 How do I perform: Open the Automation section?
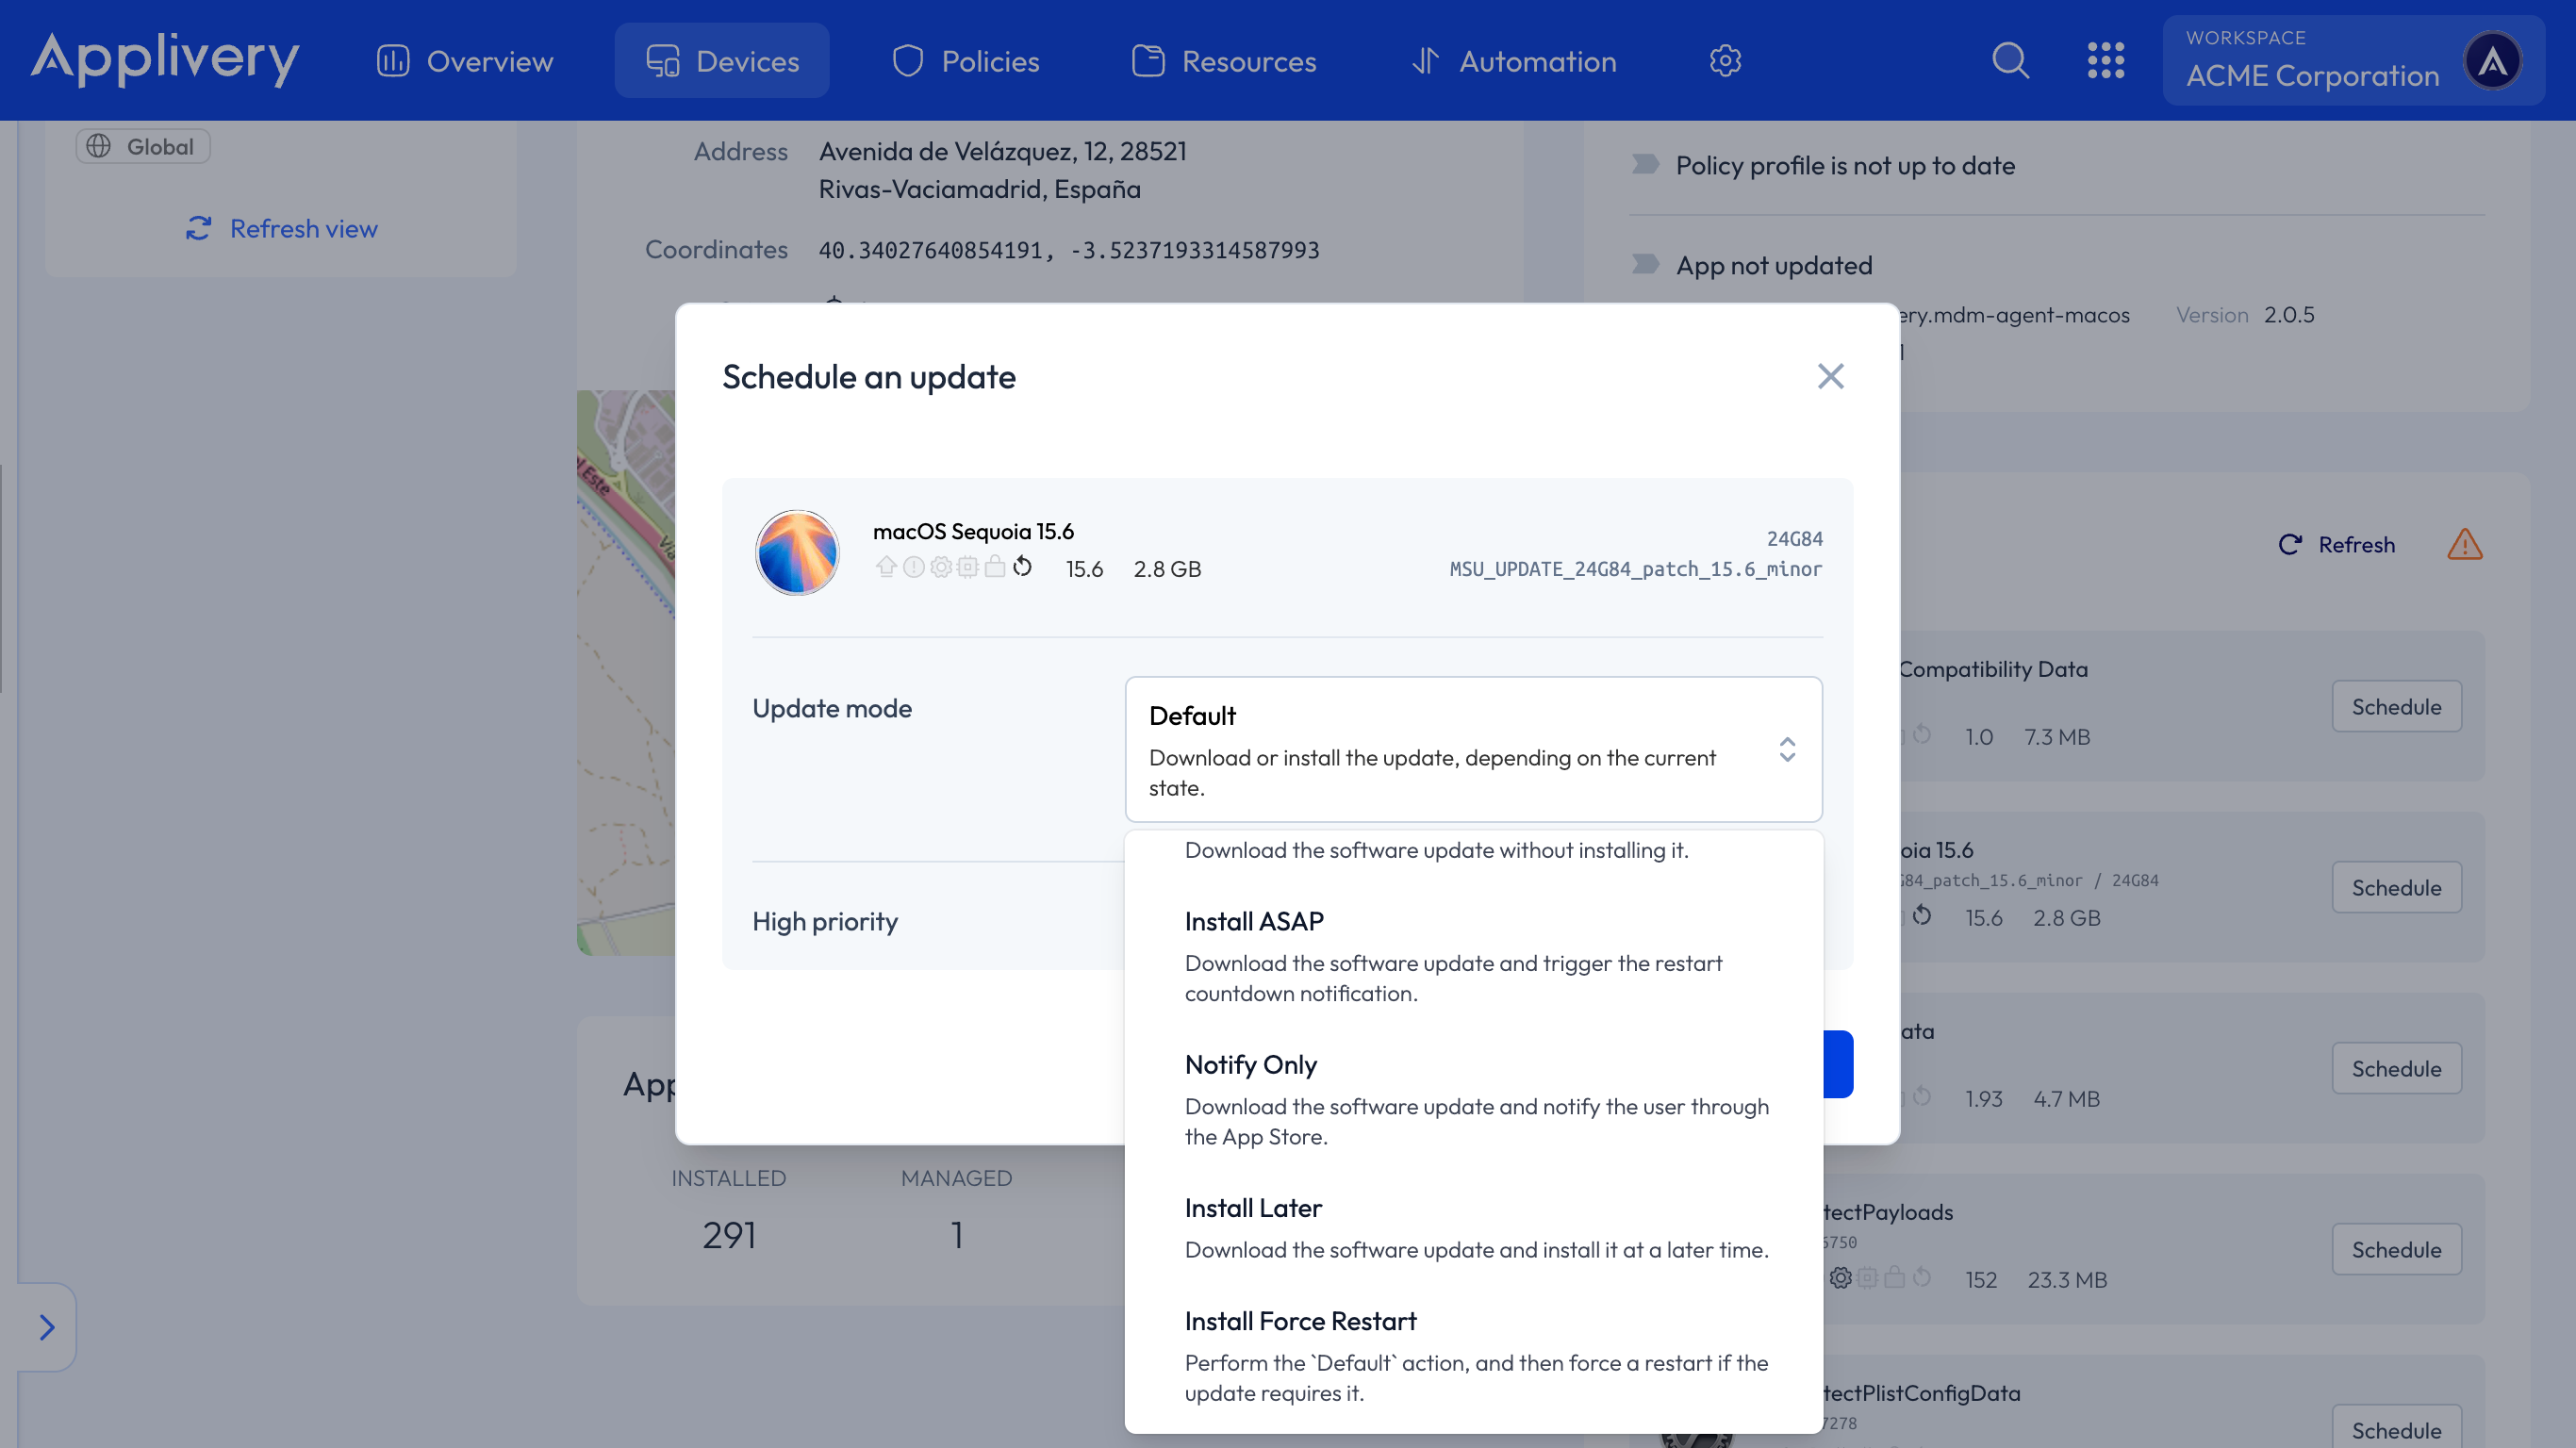click(x=1514, y=61)
